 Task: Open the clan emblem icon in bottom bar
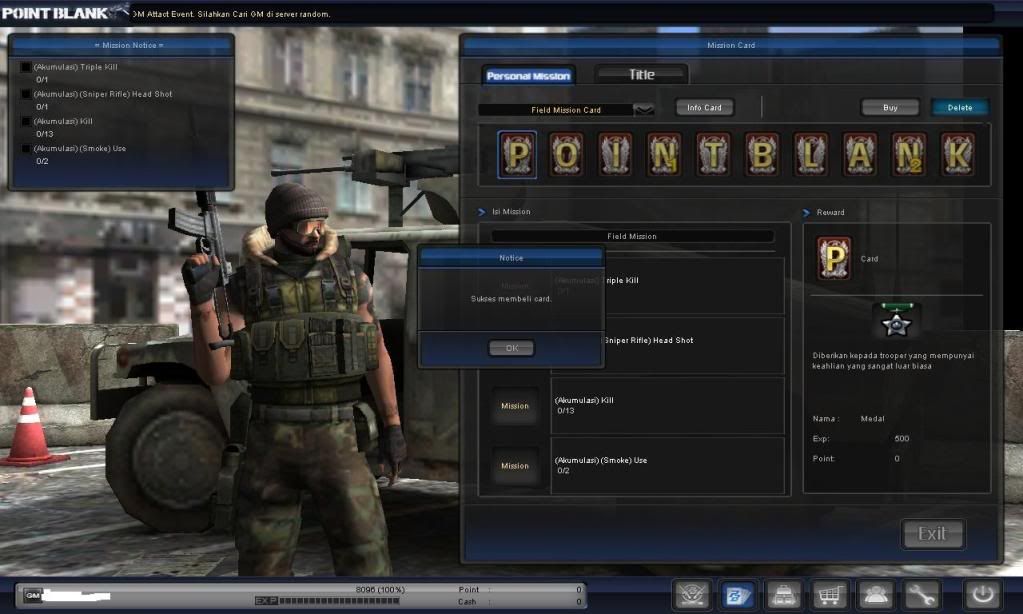click(x=691, y=594)
